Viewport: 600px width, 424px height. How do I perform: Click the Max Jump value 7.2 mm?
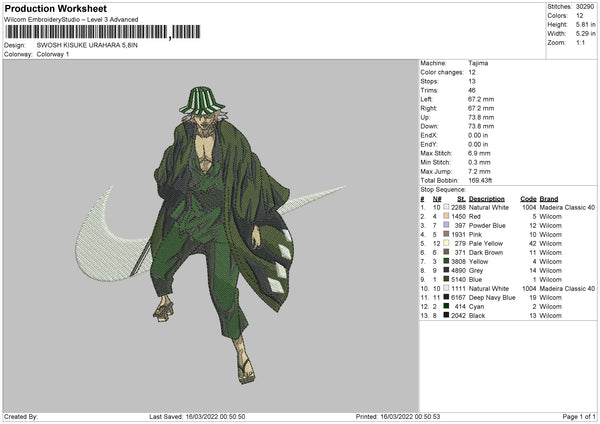coord(479,171)
